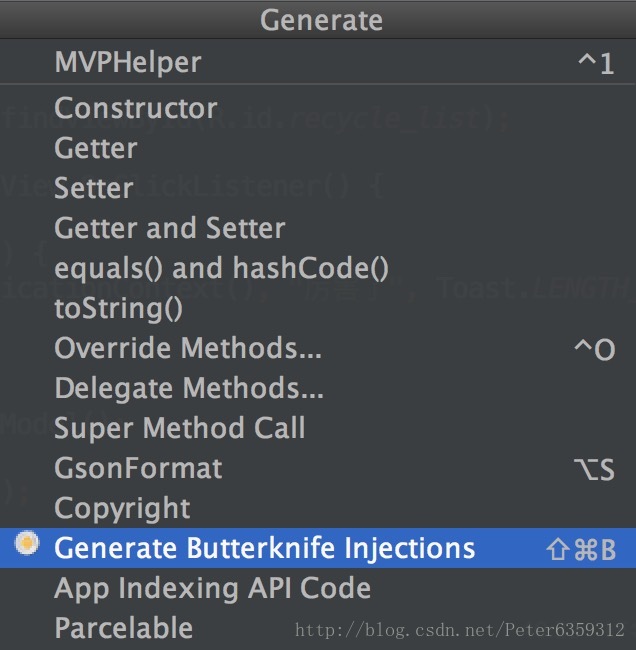Choose Getter and Setter
The height and width of the screenshot is (650, 636).
[x=318, y=228]
